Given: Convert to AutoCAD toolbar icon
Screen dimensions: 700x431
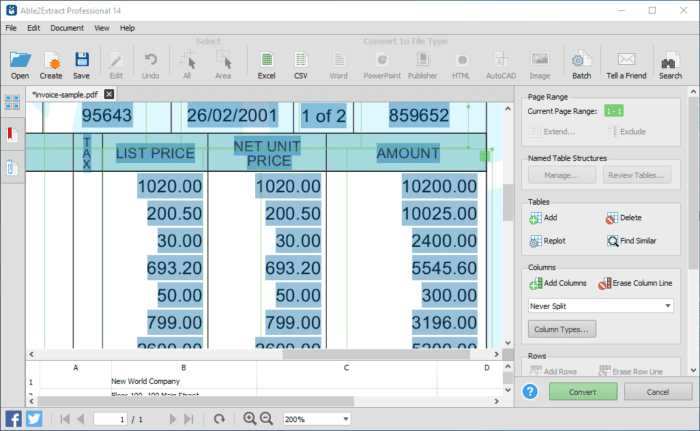Looking at the screenshot, I should coord(501,65).
